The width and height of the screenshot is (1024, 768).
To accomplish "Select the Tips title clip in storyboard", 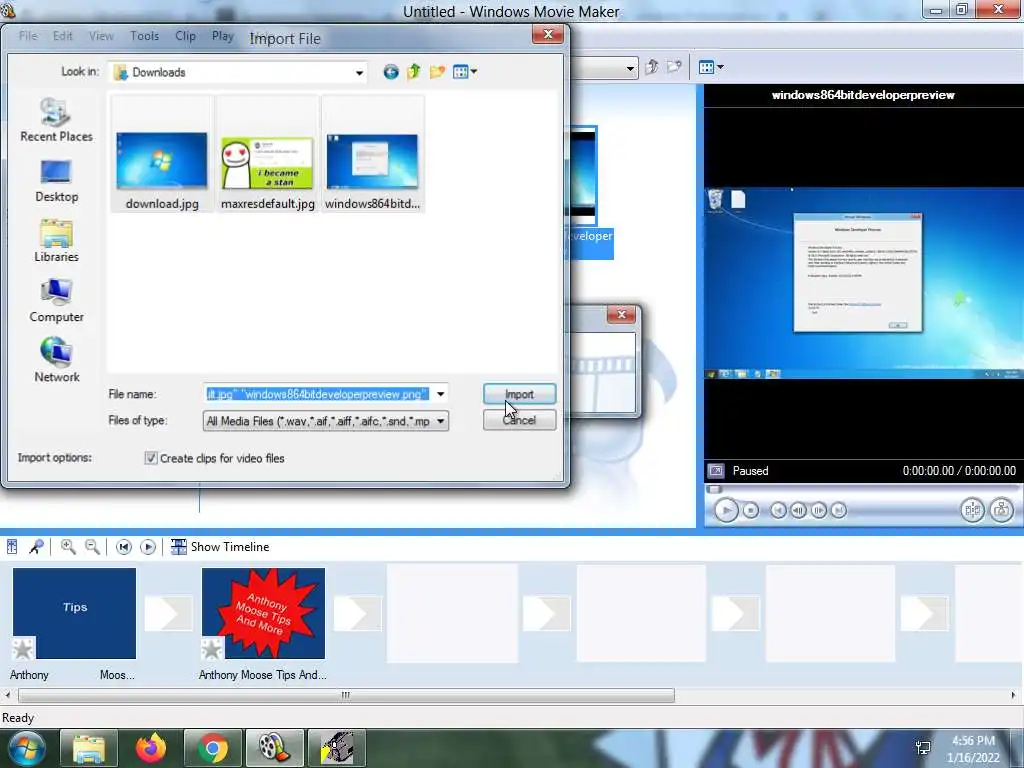I will click(x=74, y=613).
